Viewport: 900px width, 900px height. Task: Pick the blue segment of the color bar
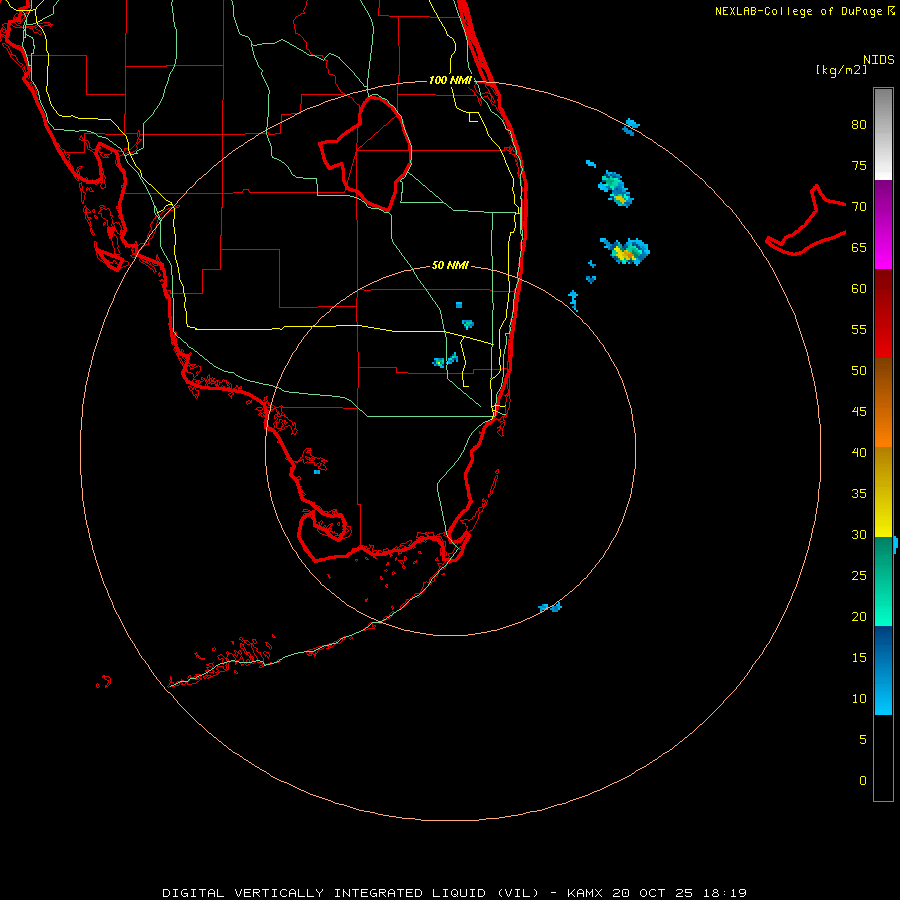(883, 670)
